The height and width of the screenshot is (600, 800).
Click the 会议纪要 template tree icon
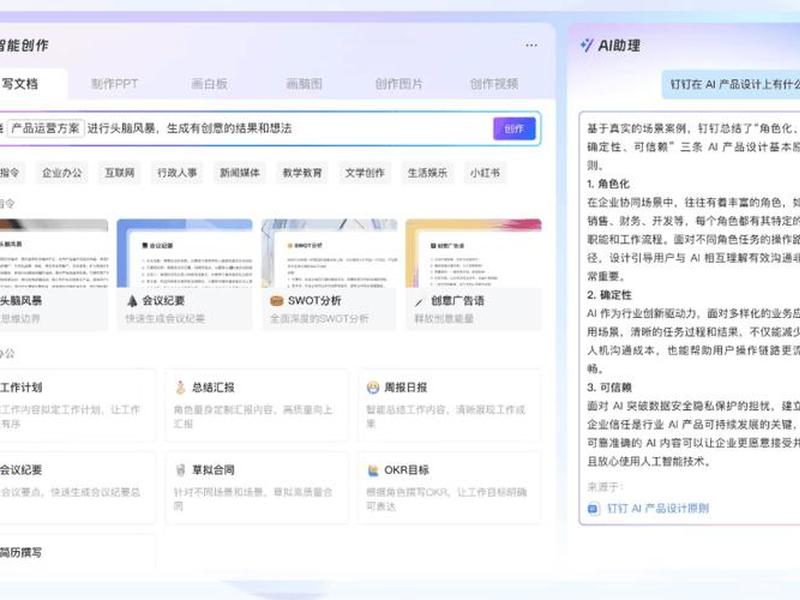[132, 301]
